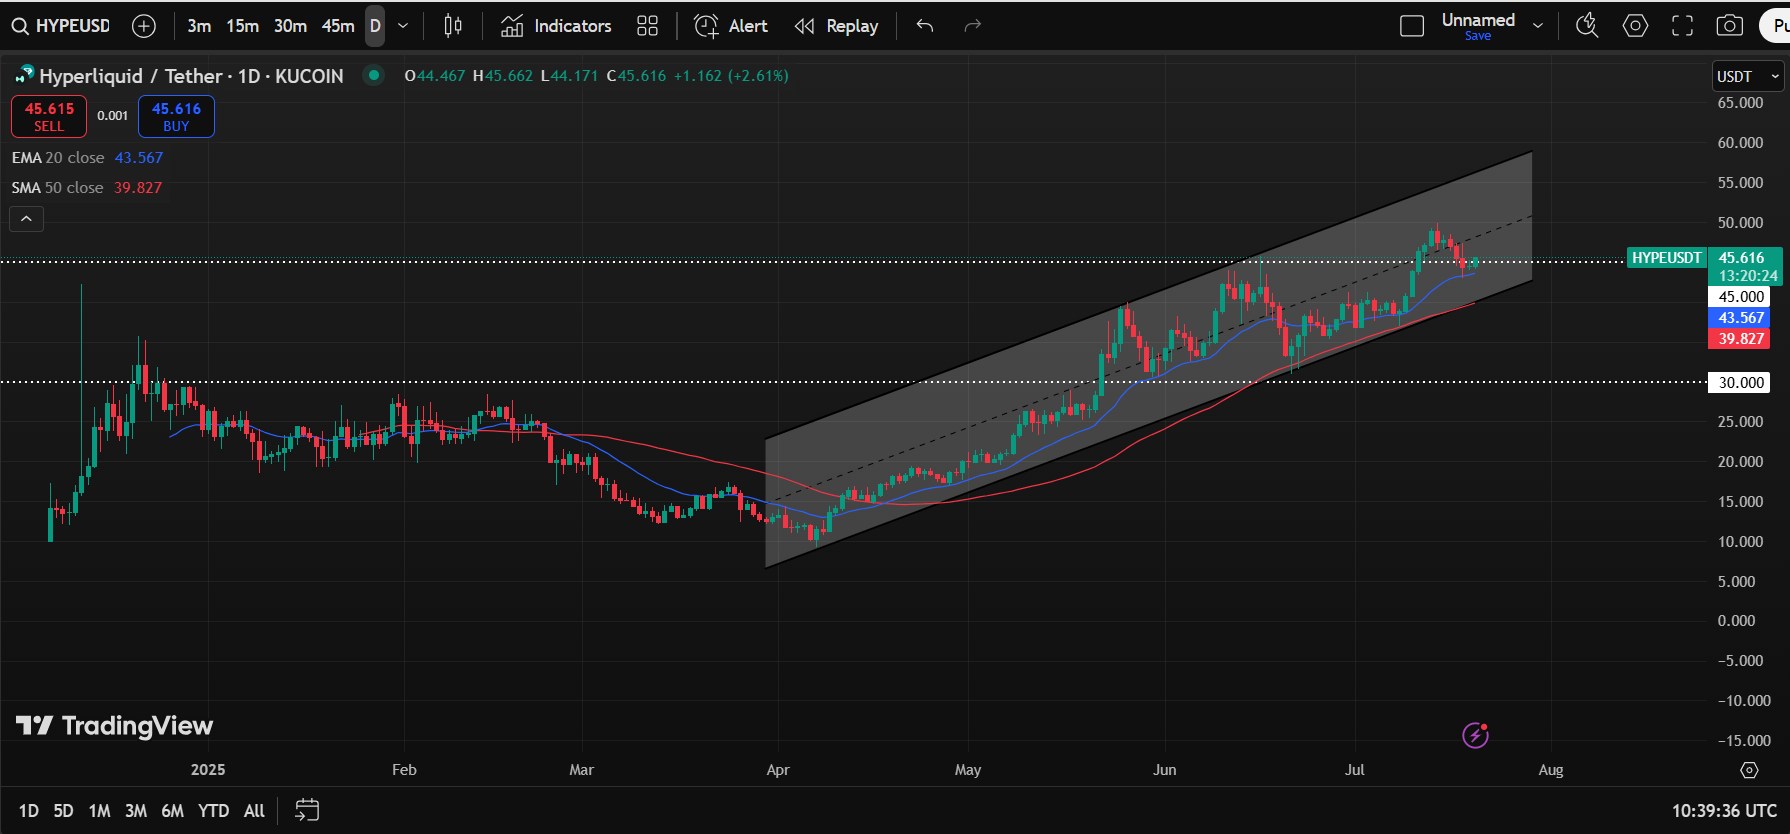Collapse the indicator legend with arrow
Screen dimensions: 1790x834
click(26, 219)
